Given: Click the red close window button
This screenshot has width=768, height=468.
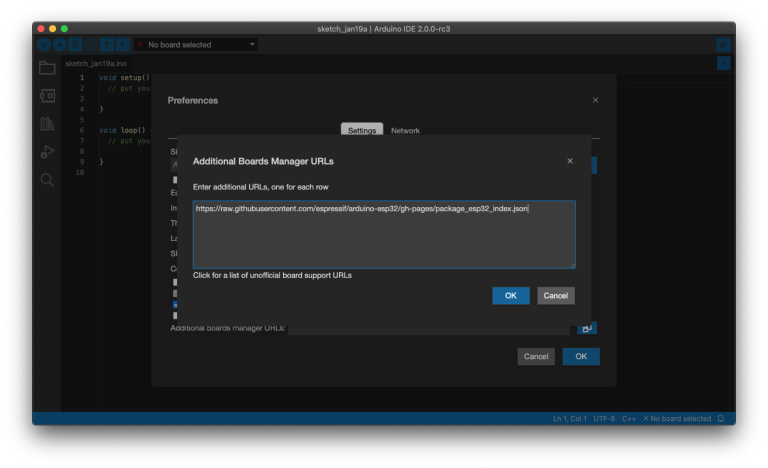Looking at the screenshot, I should coord(41,29).
